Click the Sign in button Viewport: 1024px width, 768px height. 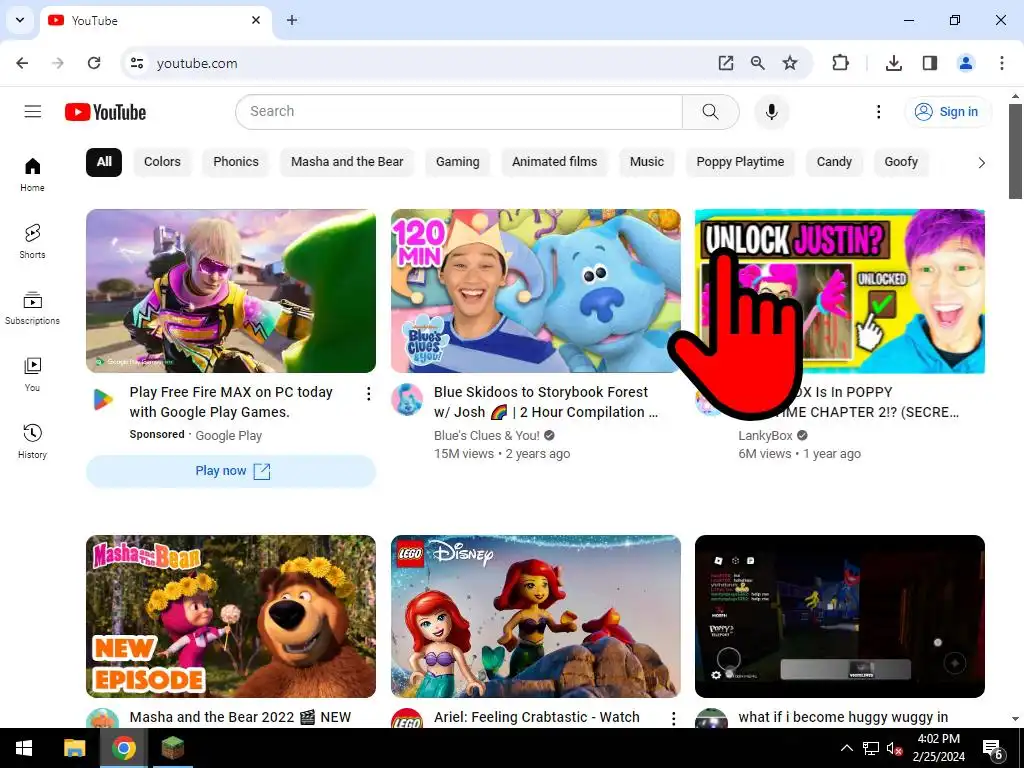pyautogui.click(x=947, y=112)
